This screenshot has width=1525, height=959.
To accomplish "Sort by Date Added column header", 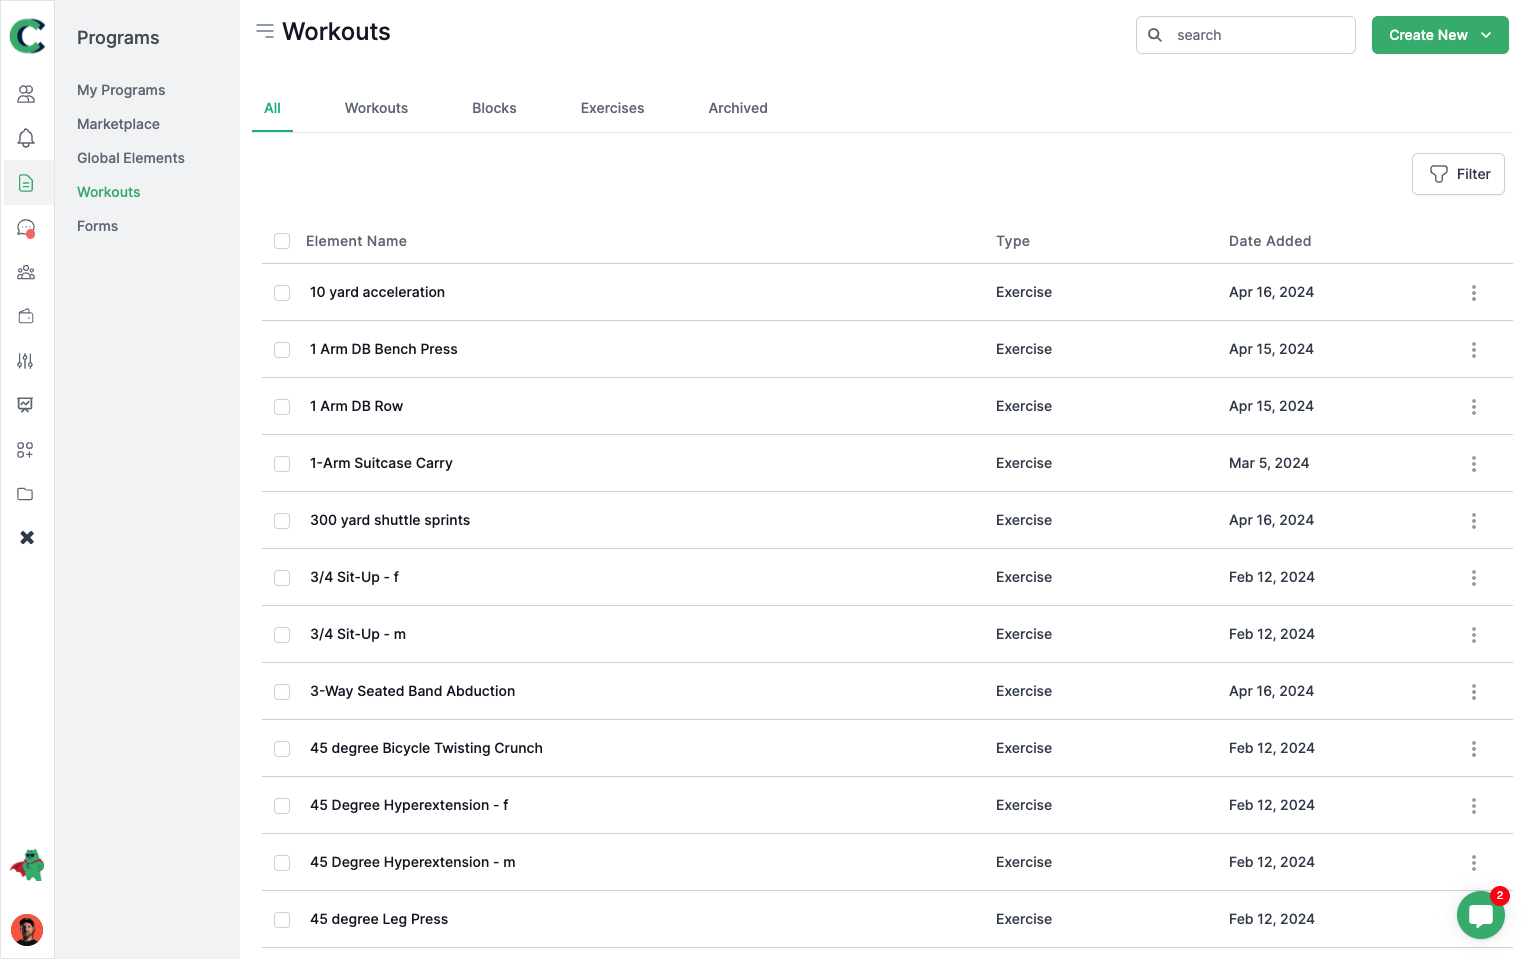I will [1270, 241].
